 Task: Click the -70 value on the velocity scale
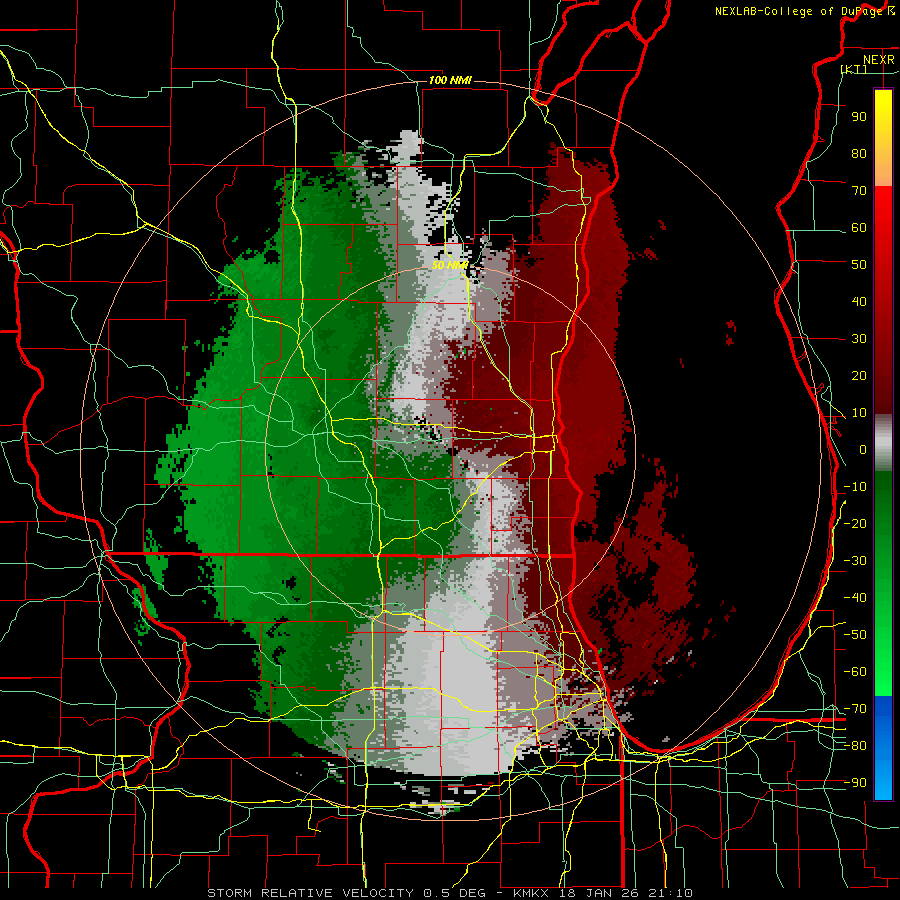tap(855, 709)
